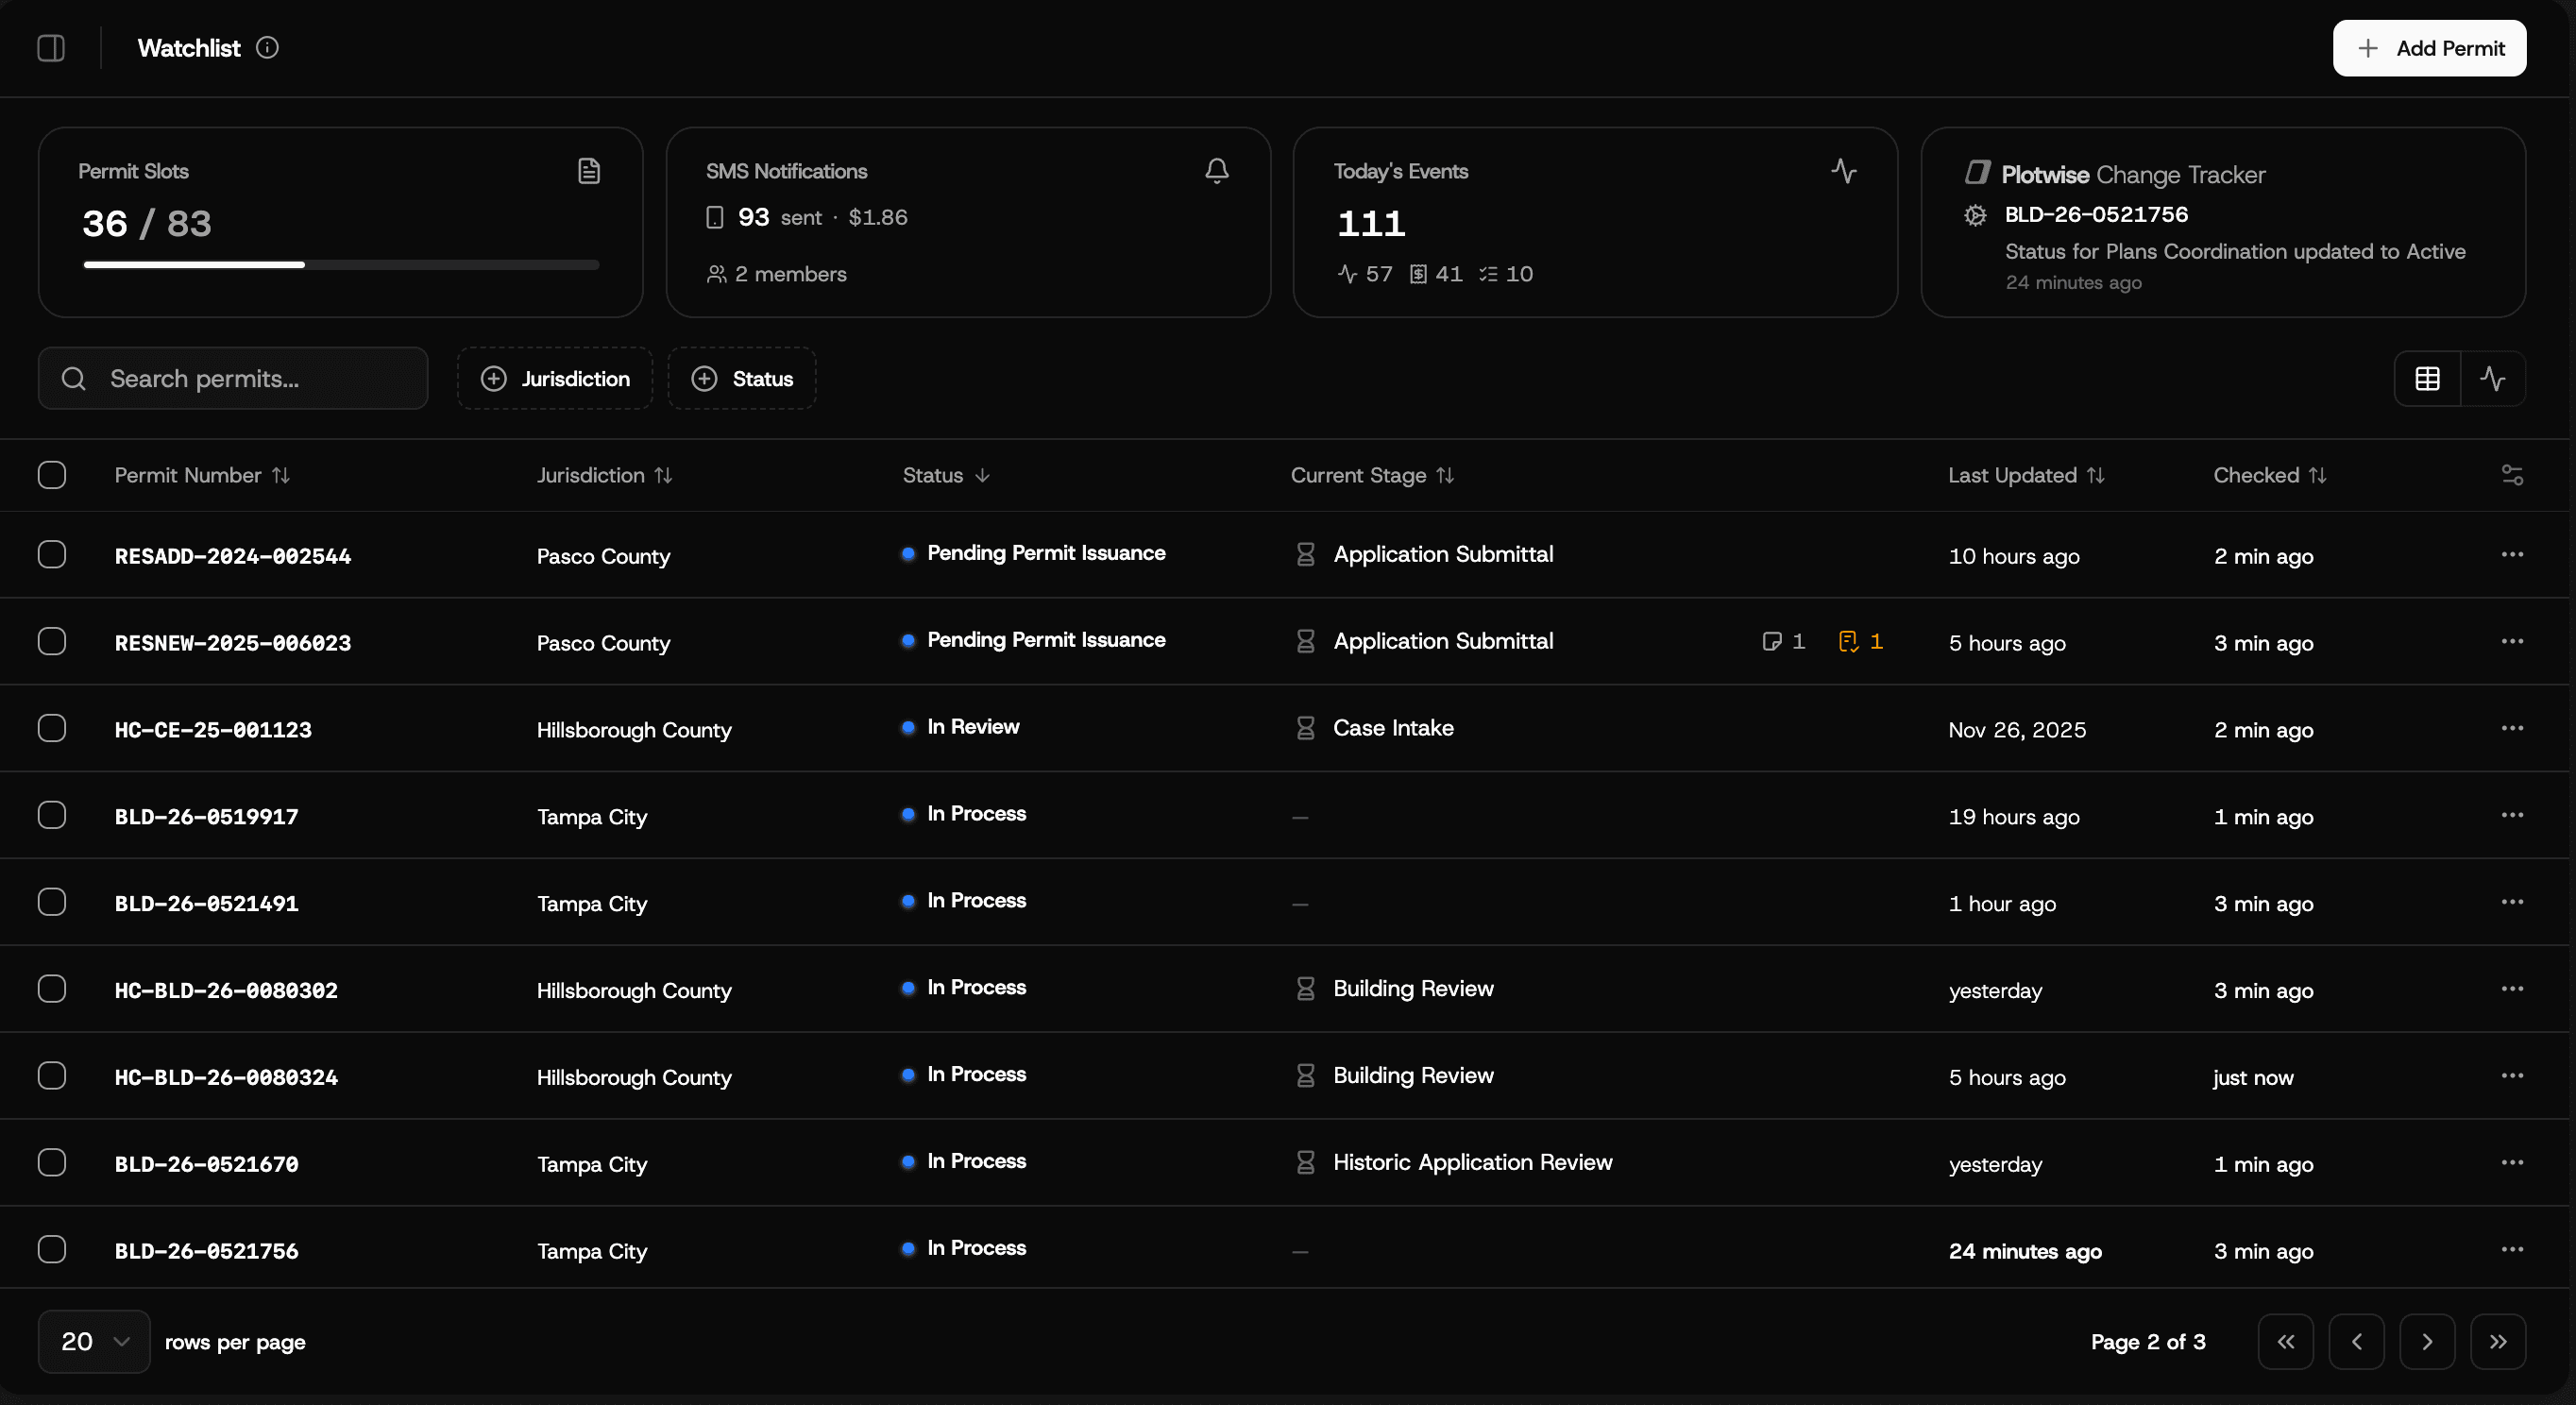Image resolution: width=2576 pixels, height=1405 pixels.
Task: Check the checkbox next to HC-CE-25-001123
Action: (52, 728)
